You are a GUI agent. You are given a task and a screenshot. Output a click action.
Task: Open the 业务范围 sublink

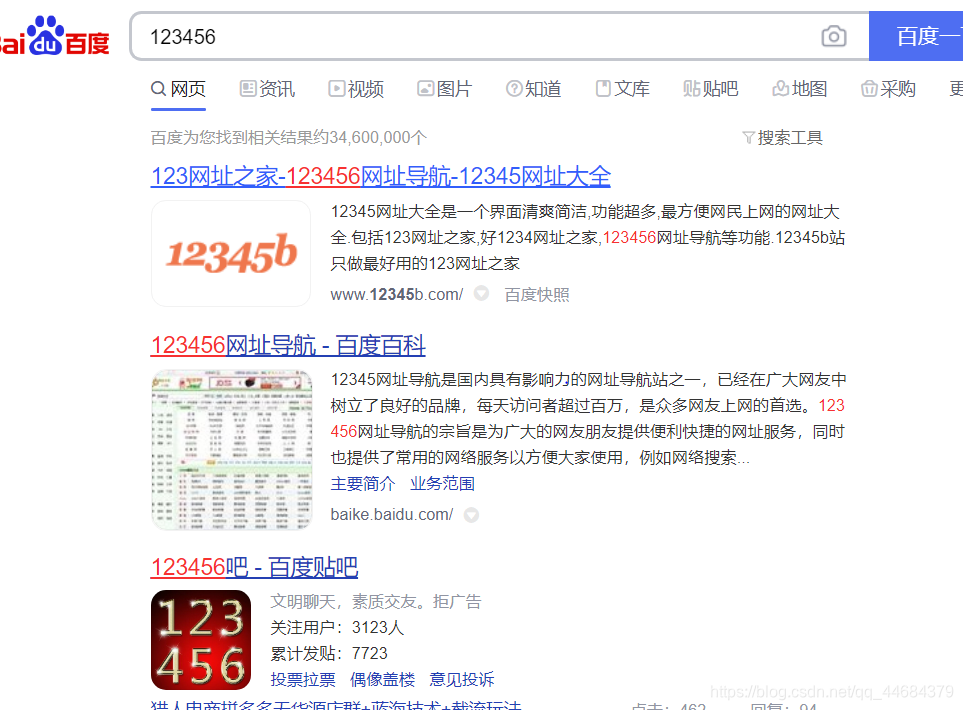coord(442,484)
